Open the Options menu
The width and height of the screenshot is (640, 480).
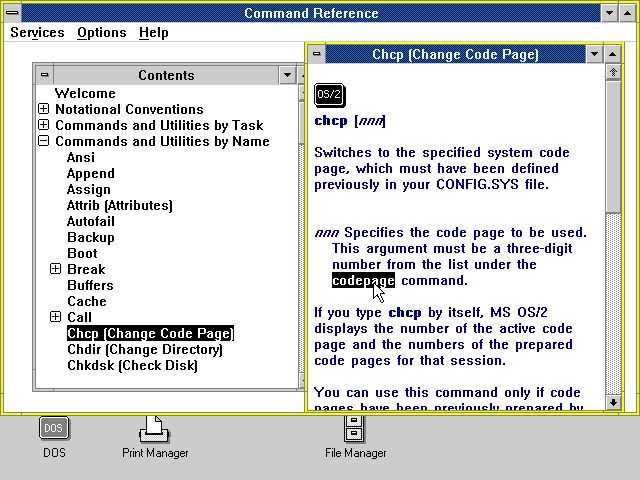pyautogui.click(x=102, y=33)
